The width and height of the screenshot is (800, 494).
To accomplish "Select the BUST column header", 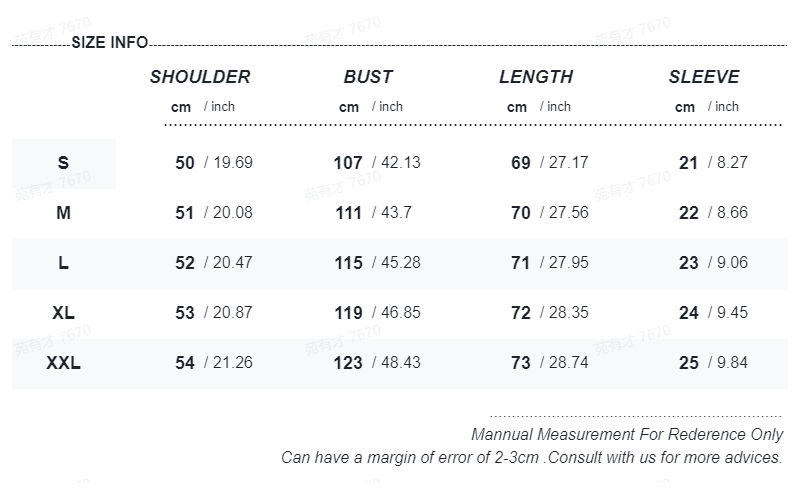I will 368,77.
